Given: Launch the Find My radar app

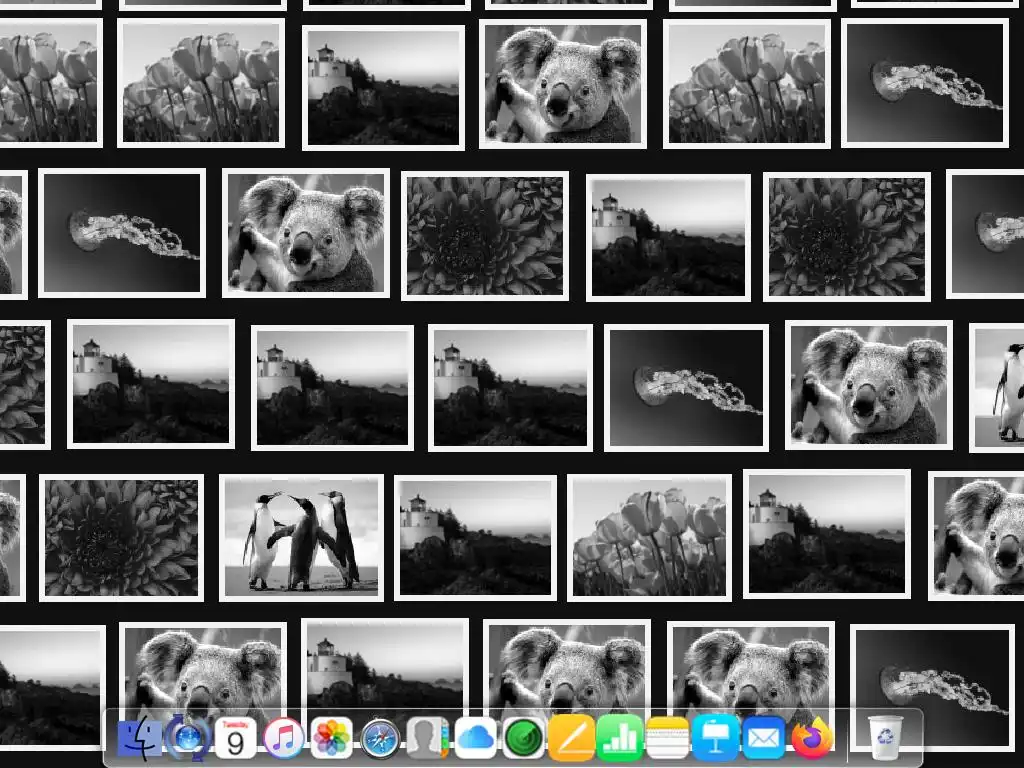Looking at the screenshot, I should [x=523, y=738].
